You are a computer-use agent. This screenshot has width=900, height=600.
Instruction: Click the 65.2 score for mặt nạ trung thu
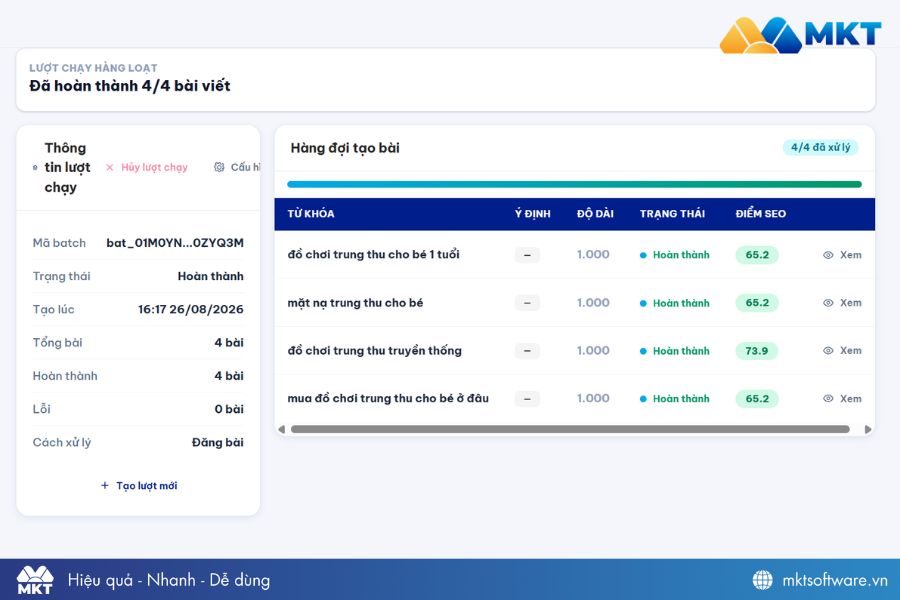(x=757, y=303)
